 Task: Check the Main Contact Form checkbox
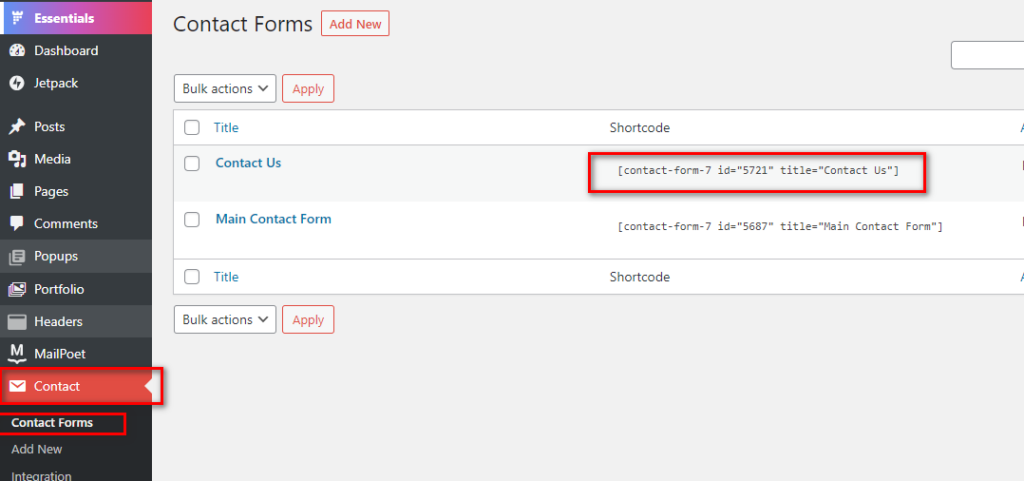coord(191,220)
